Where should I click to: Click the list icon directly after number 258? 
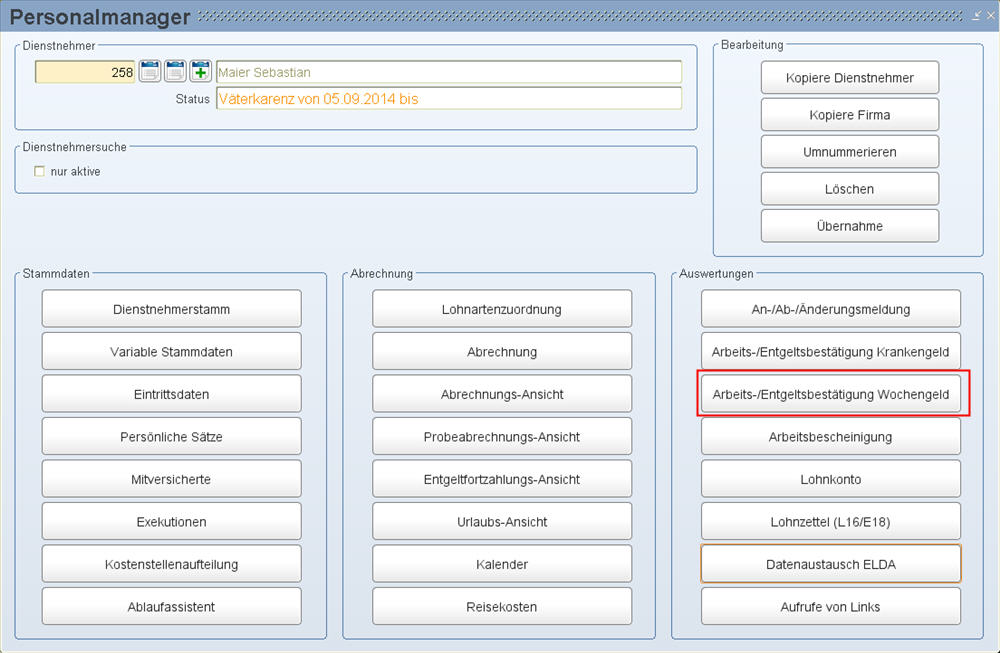[x=150, y=71]
